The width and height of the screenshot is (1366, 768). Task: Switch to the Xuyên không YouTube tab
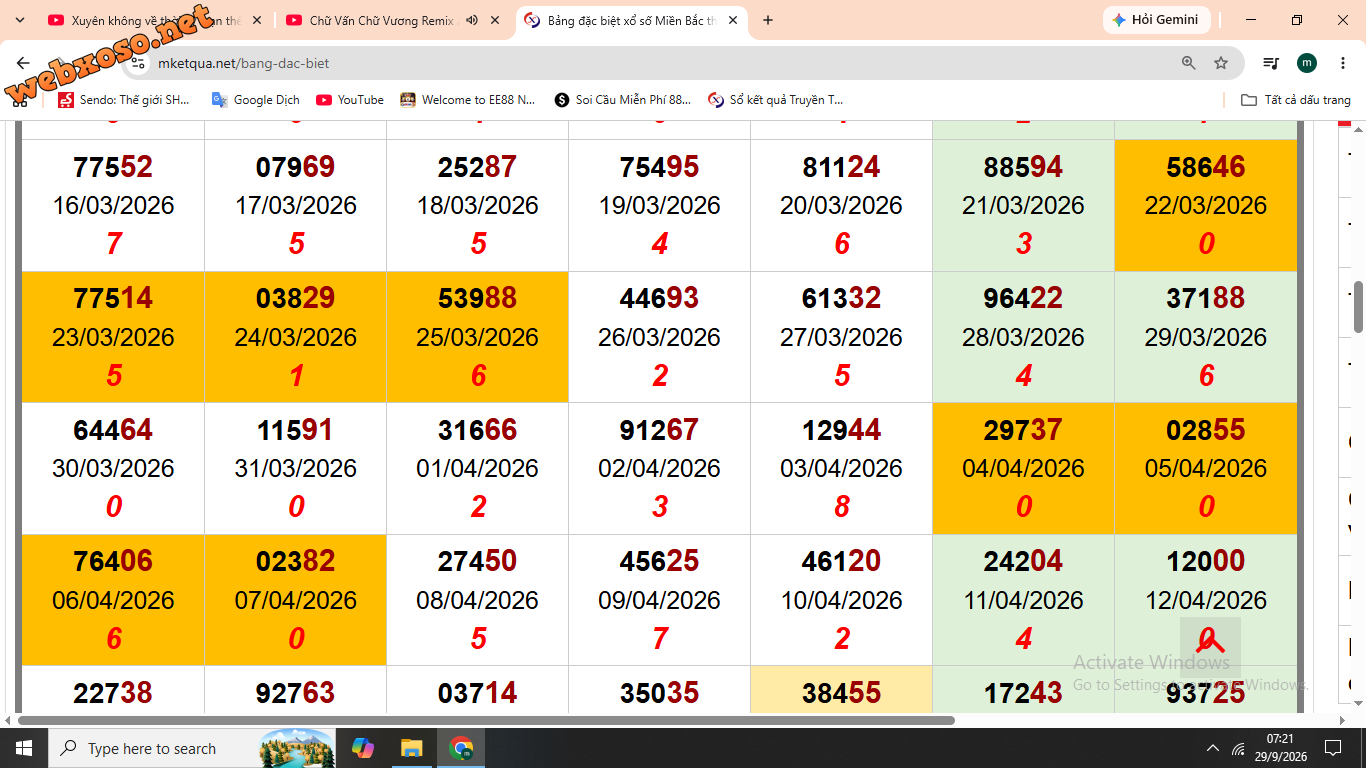(x=155, y=20)
